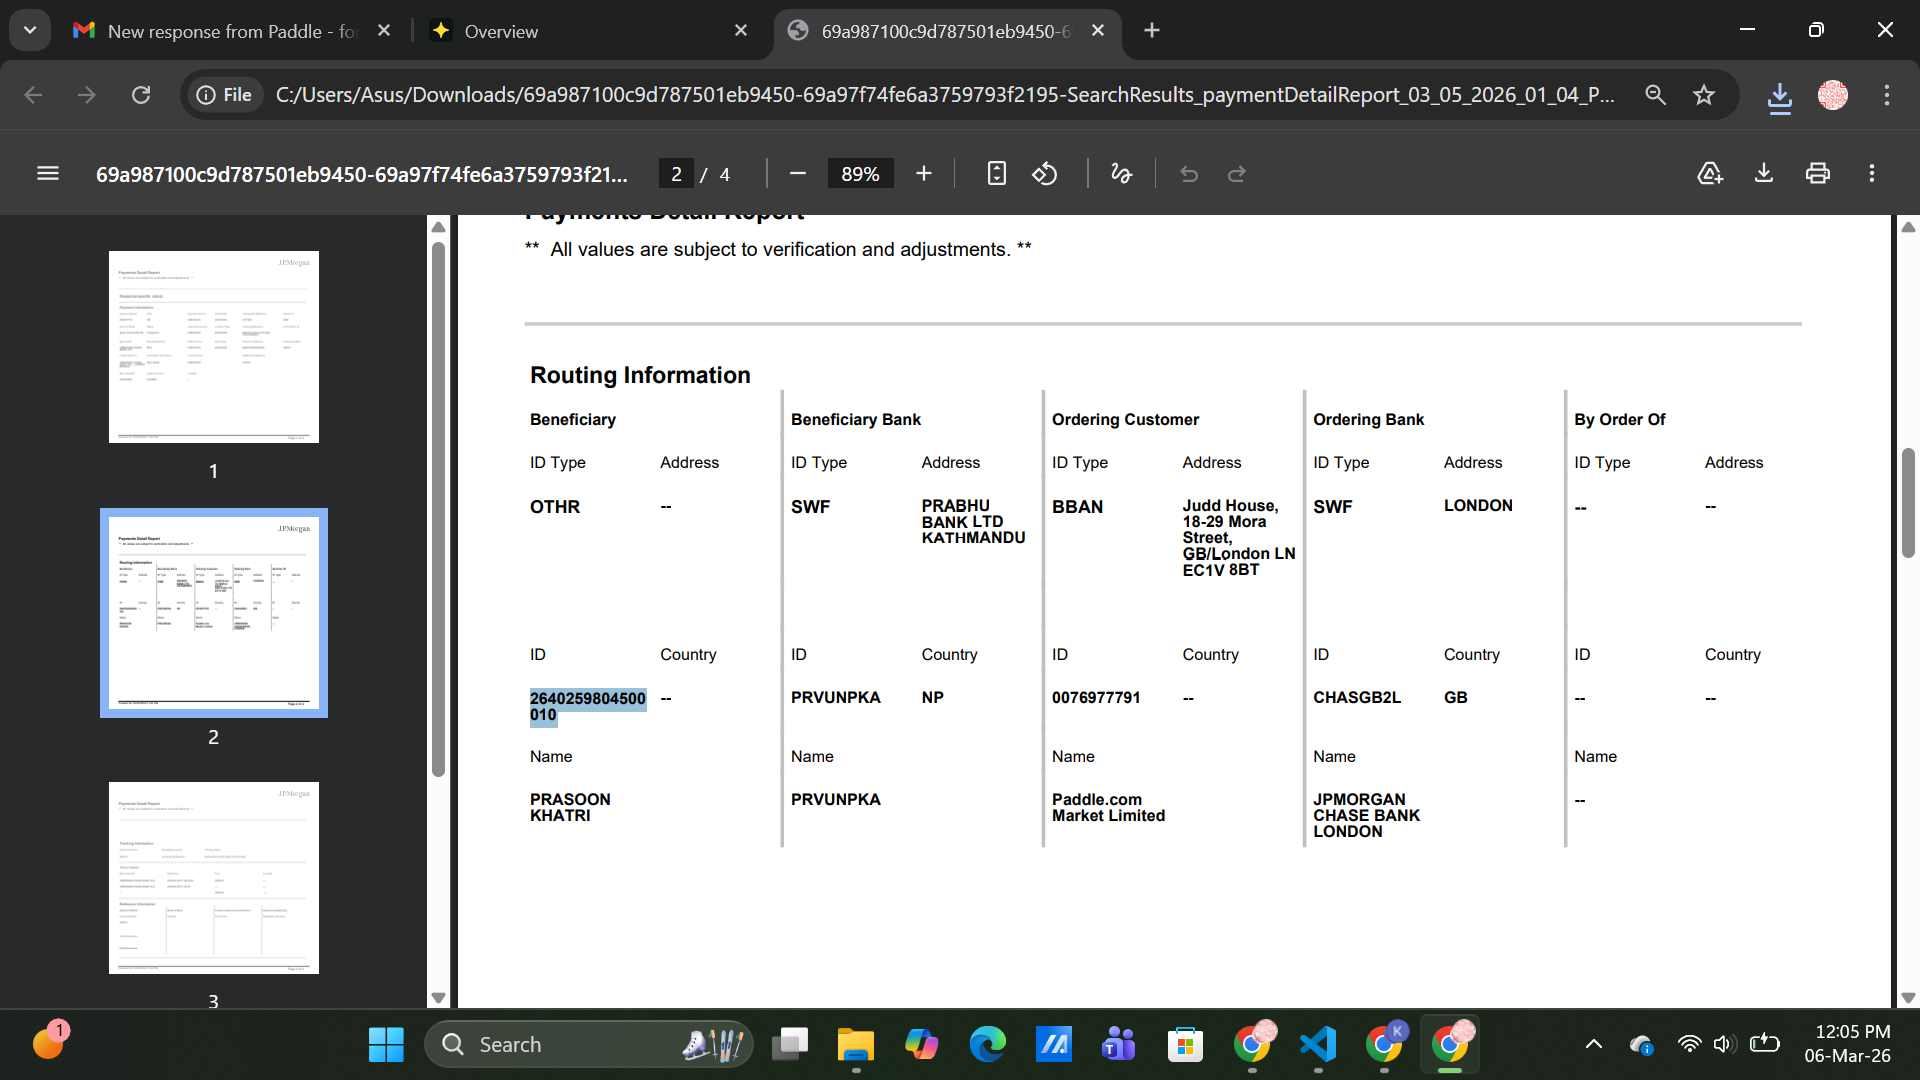1920x1080 pixels.
Task: Download the PDF using toolbar icon
Action: pyautogui.click(x=1763, y=174)
